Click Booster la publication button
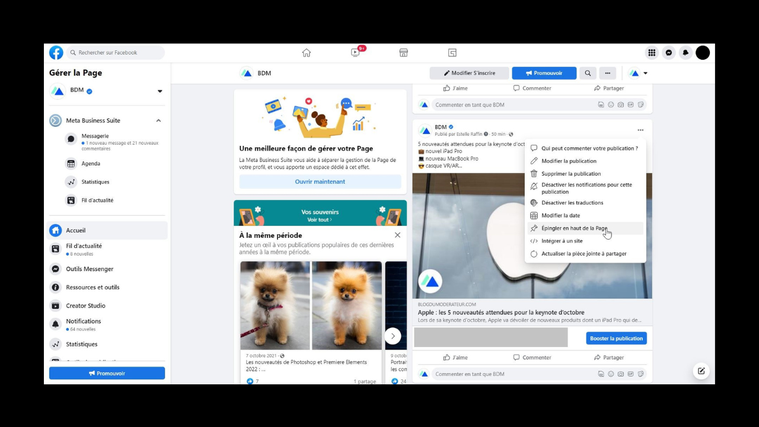759x427 pixels. coord(616,338)
